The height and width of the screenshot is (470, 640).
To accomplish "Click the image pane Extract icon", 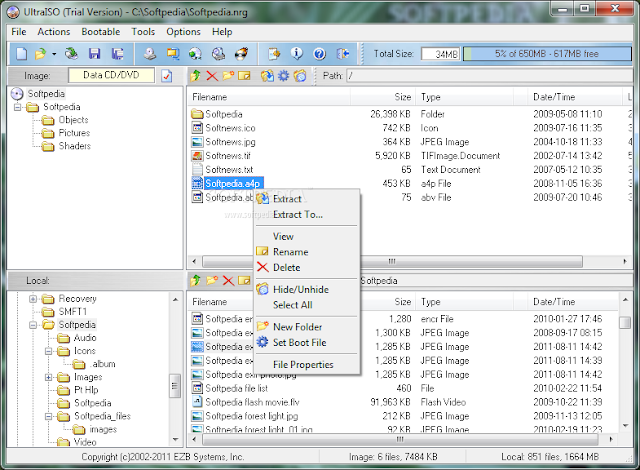I will (267, 75).
